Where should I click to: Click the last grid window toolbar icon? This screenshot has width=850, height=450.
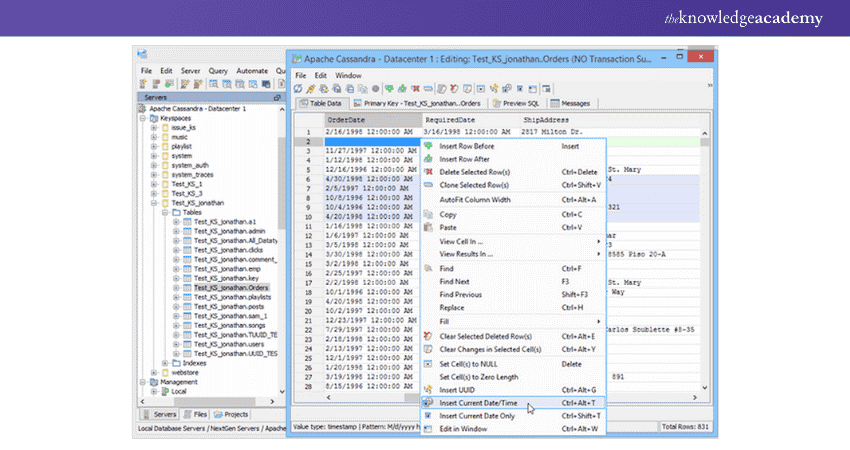pyautogui.click(x=546, y=89)
